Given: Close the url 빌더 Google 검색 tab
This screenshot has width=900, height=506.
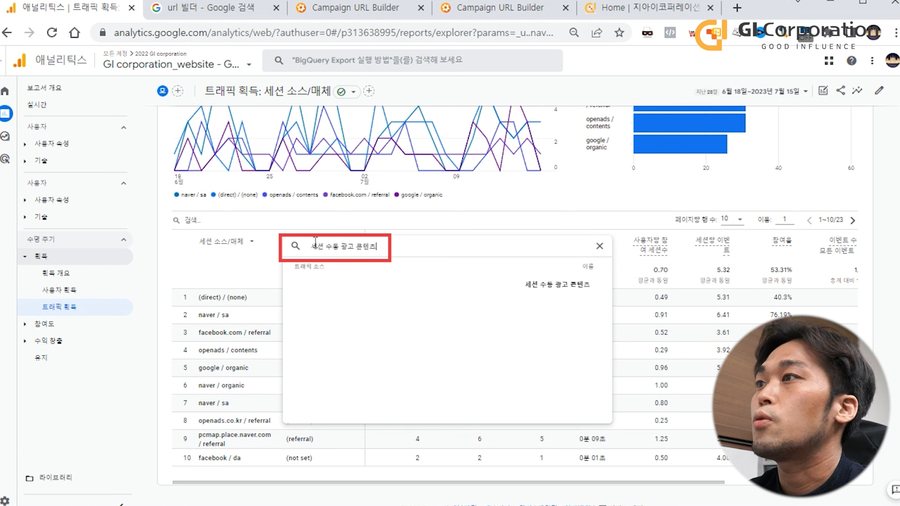Looking at the screenshot, I should pyautogui.click(x=276, y=8).
